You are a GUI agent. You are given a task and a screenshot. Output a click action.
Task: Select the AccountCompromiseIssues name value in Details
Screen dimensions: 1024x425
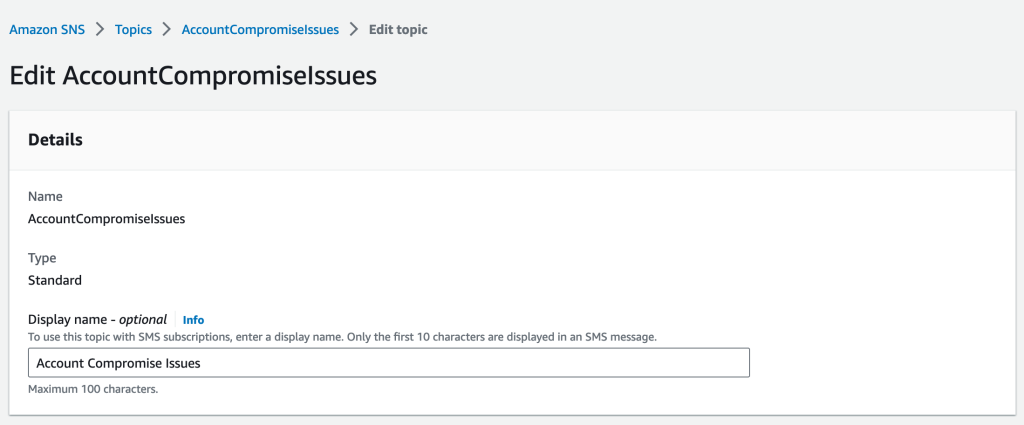tap(106, 219)
